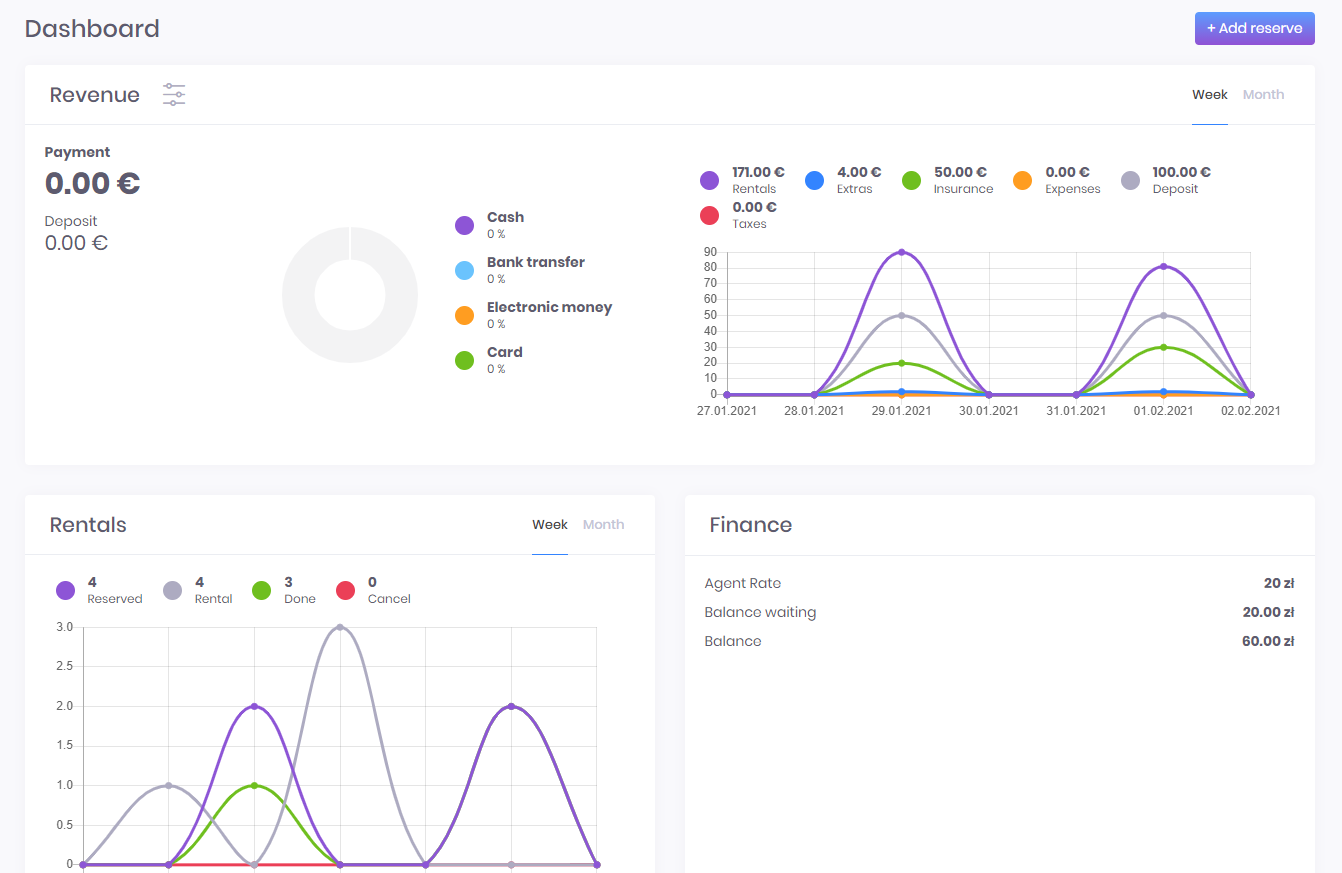The height and width of the screenshot is (873, 1342).
Task: Click the green peak point at 1.0 in Rentals chart
Action: (x=254, y=785)
